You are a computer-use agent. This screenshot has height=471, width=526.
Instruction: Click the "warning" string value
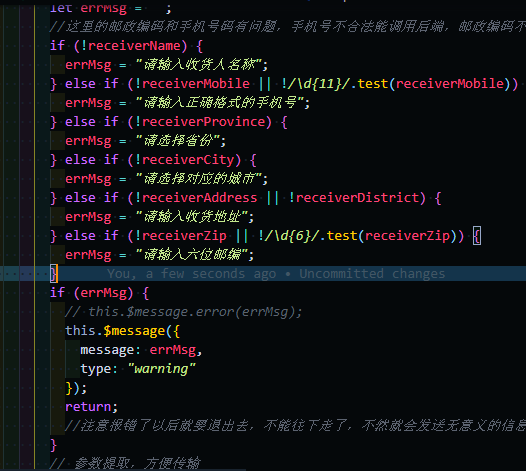[x=161, y=369]
